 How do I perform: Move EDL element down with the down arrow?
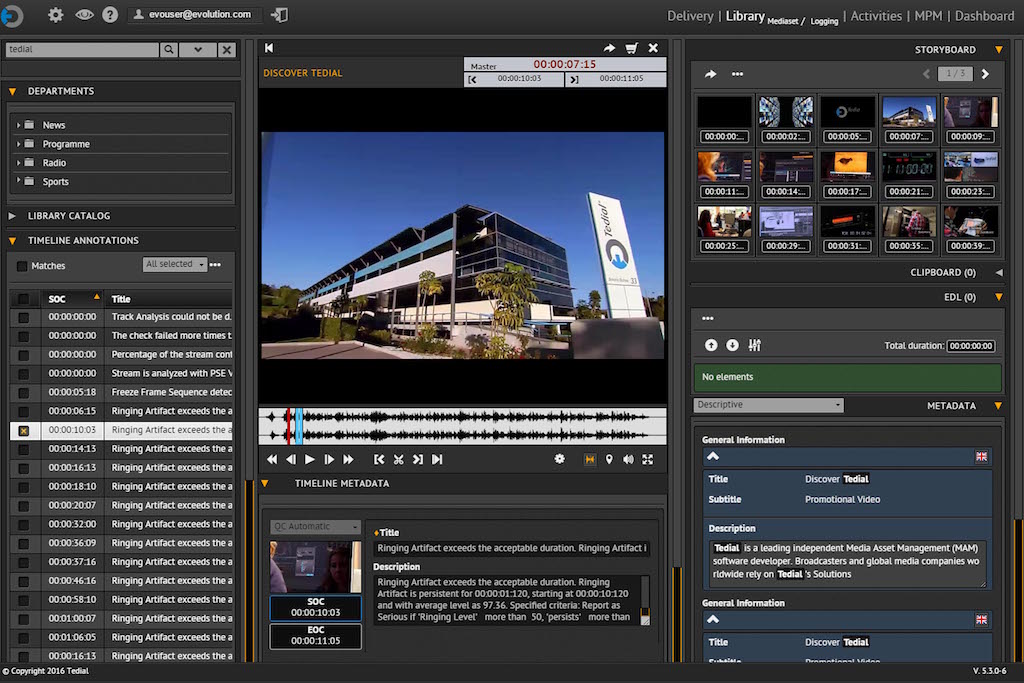click(x=733, y=345)
